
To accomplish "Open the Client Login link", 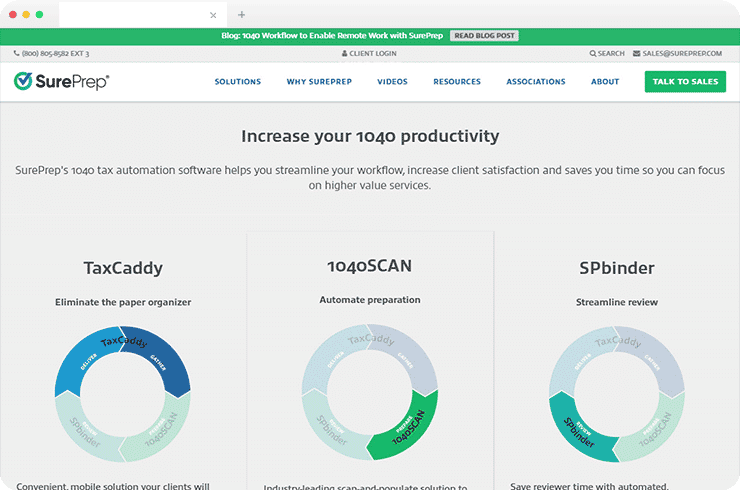I will pyautogui.click(x=369, y=53).
